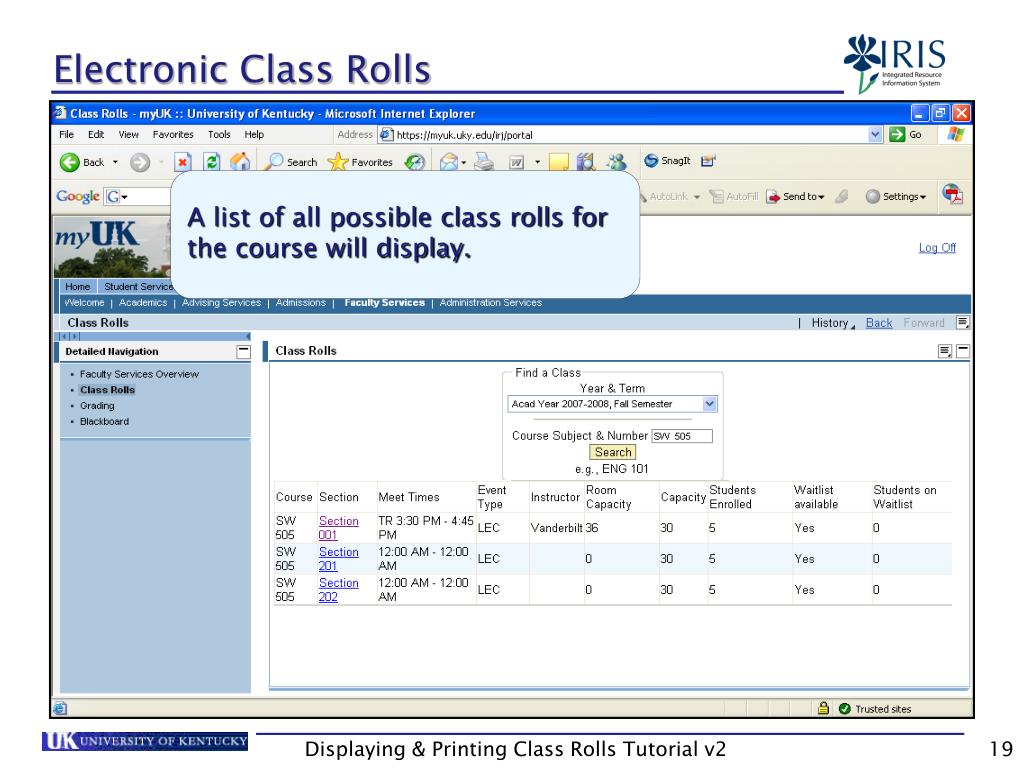Open the Tools menu
Image resolution: width=1024 pixels, height=768 pixels.
pyautogui.click(x=219, y=135)
